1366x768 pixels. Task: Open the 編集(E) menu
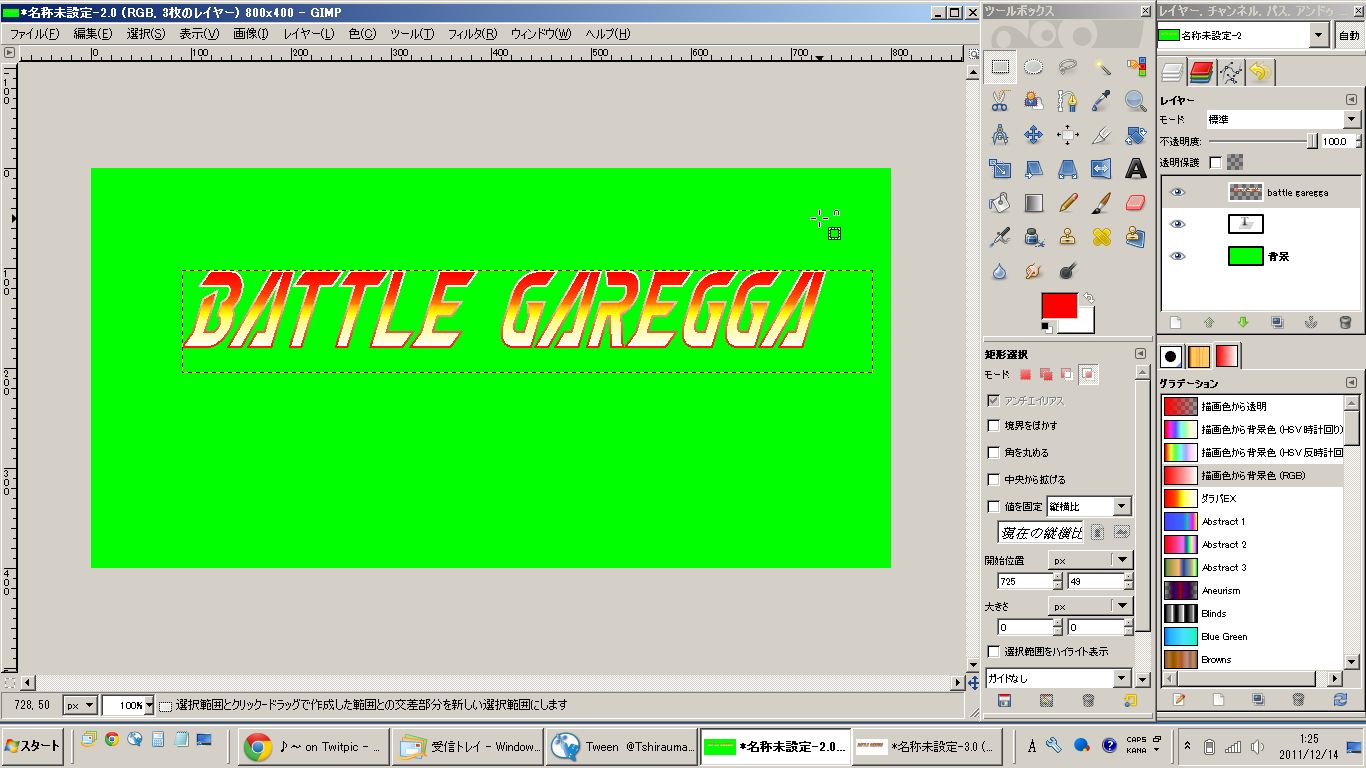pyautogui.click(x=93, y=33)
